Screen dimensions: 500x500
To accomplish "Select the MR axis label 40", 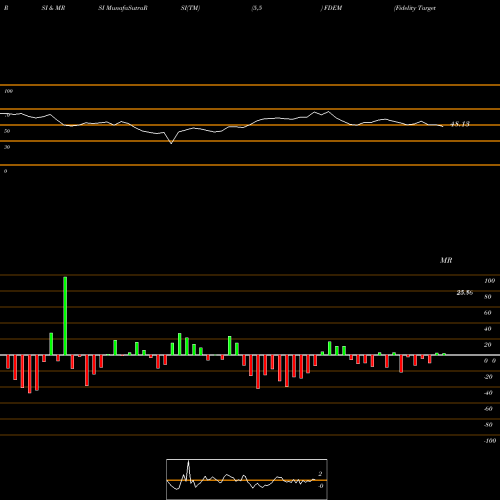I will (488, 329).
